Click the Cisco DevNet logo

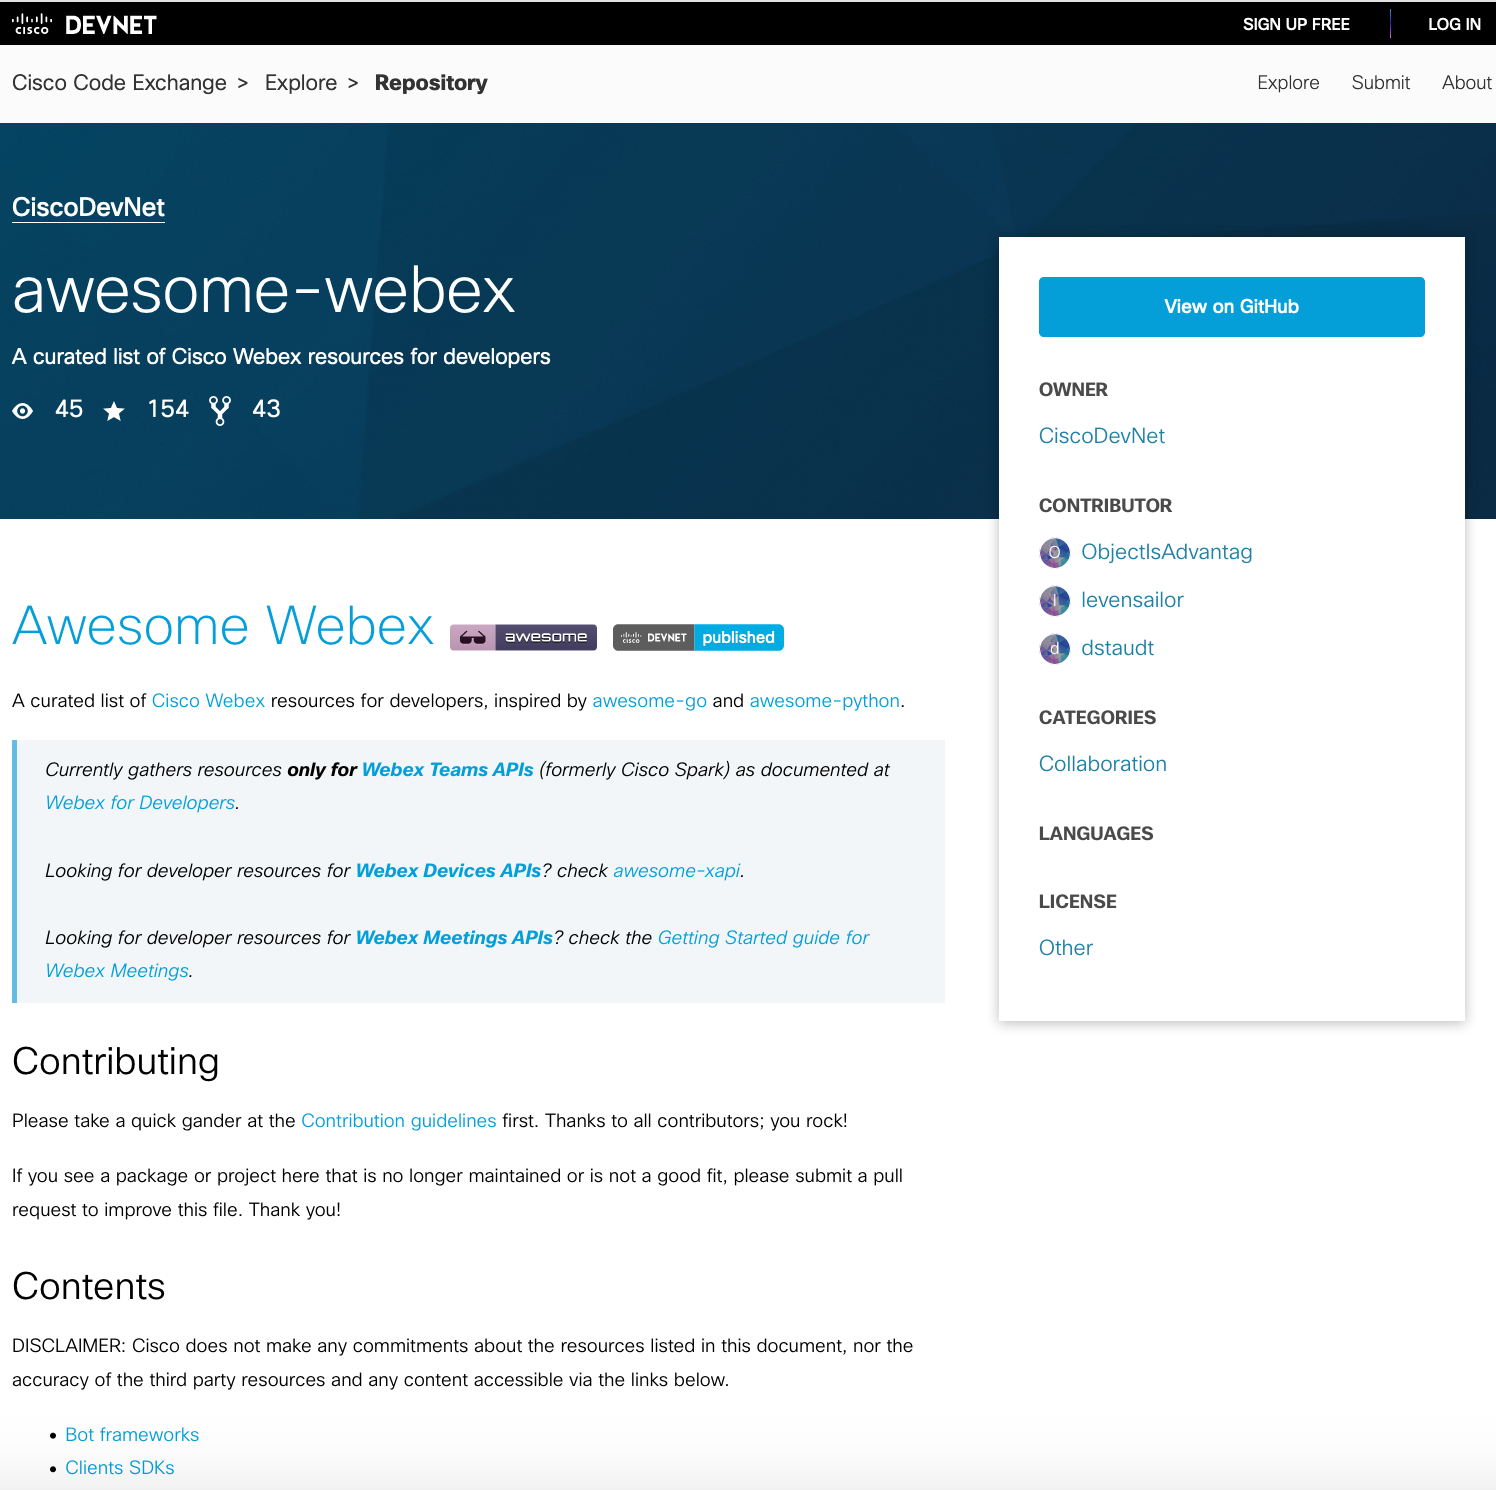pos(85,24)
